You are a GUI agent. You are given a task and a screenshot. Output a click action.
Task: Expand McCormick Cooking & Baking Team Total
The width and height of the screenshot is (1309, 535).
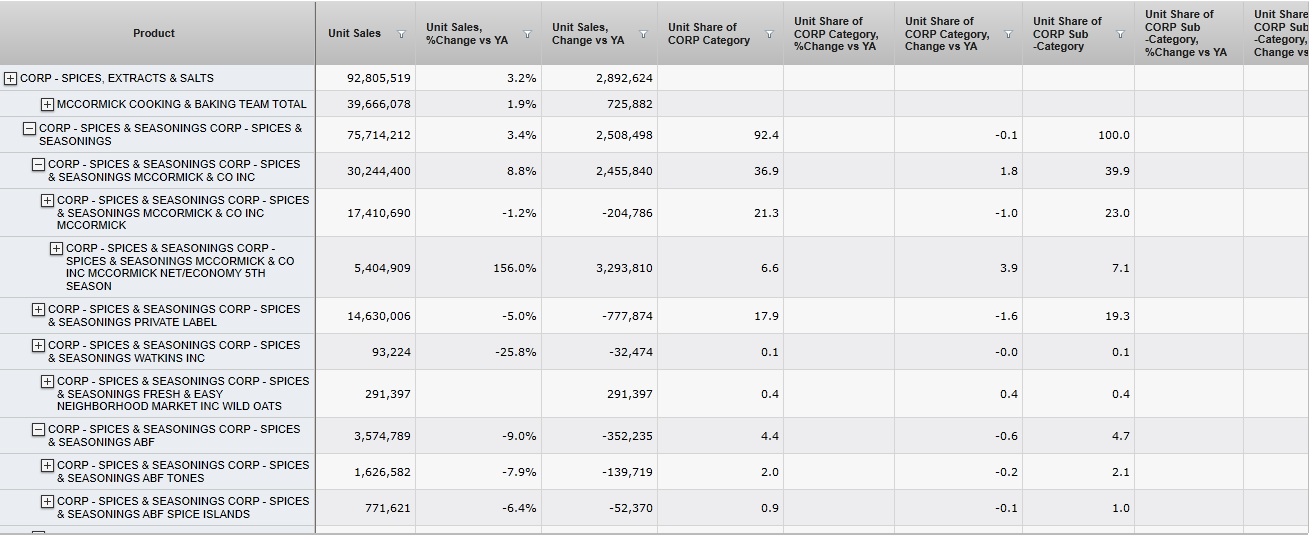coord(48,104)
